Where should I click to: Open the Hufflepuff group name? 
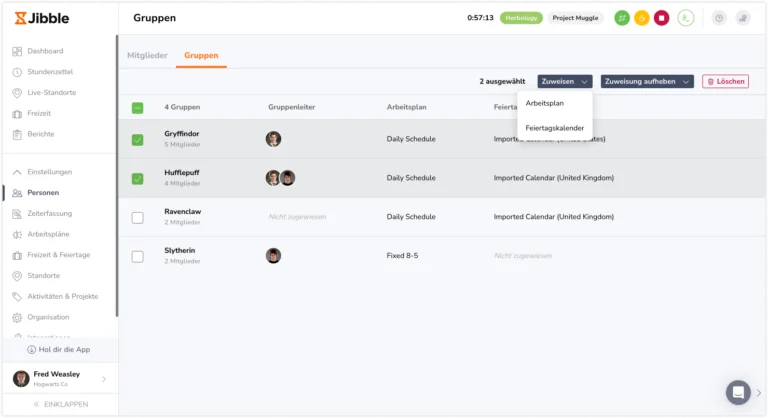[182, 173]
